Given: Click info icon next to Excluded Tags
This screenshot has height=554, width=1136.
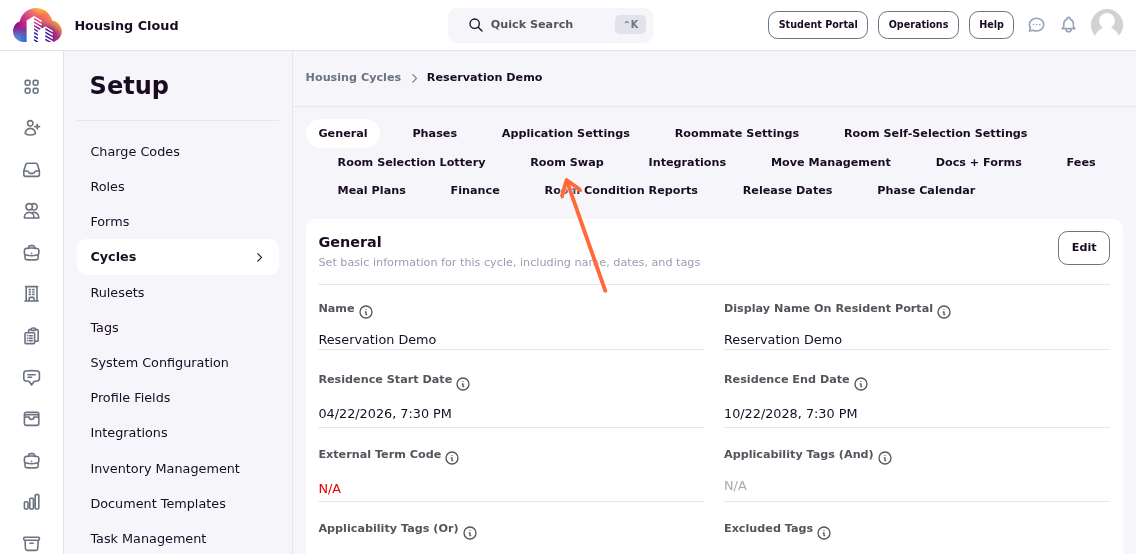Looking at the screenshot, I should (824, 533).
